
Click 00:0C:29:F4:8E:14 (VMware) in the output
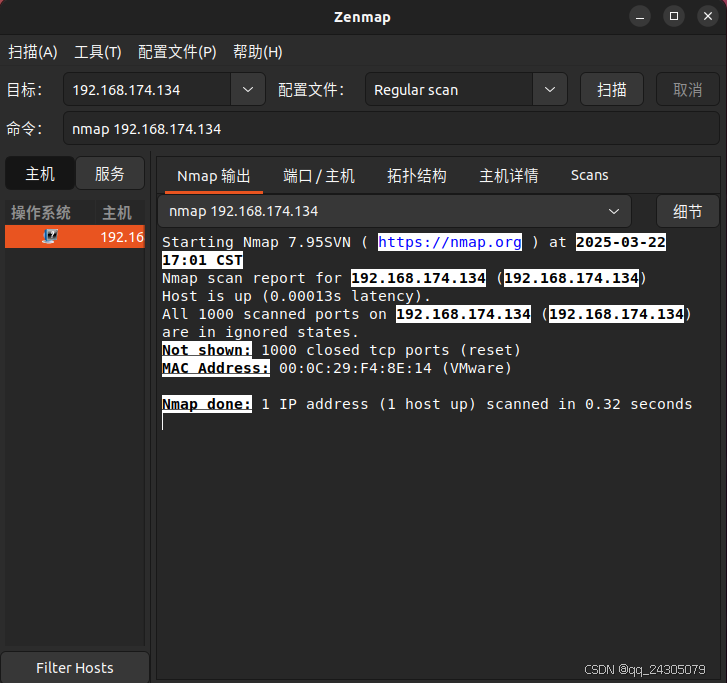click(395, 368)
